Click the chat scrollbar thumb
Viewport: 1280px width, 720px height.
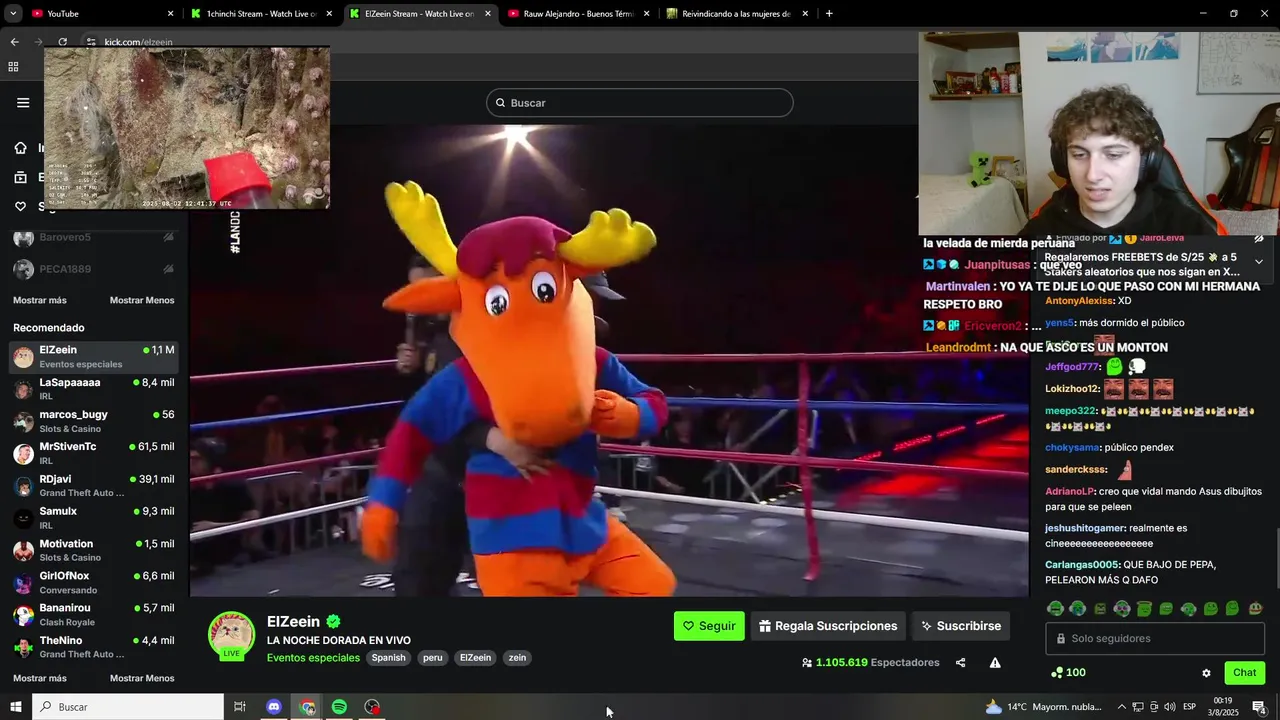(x=1276, y=558)
